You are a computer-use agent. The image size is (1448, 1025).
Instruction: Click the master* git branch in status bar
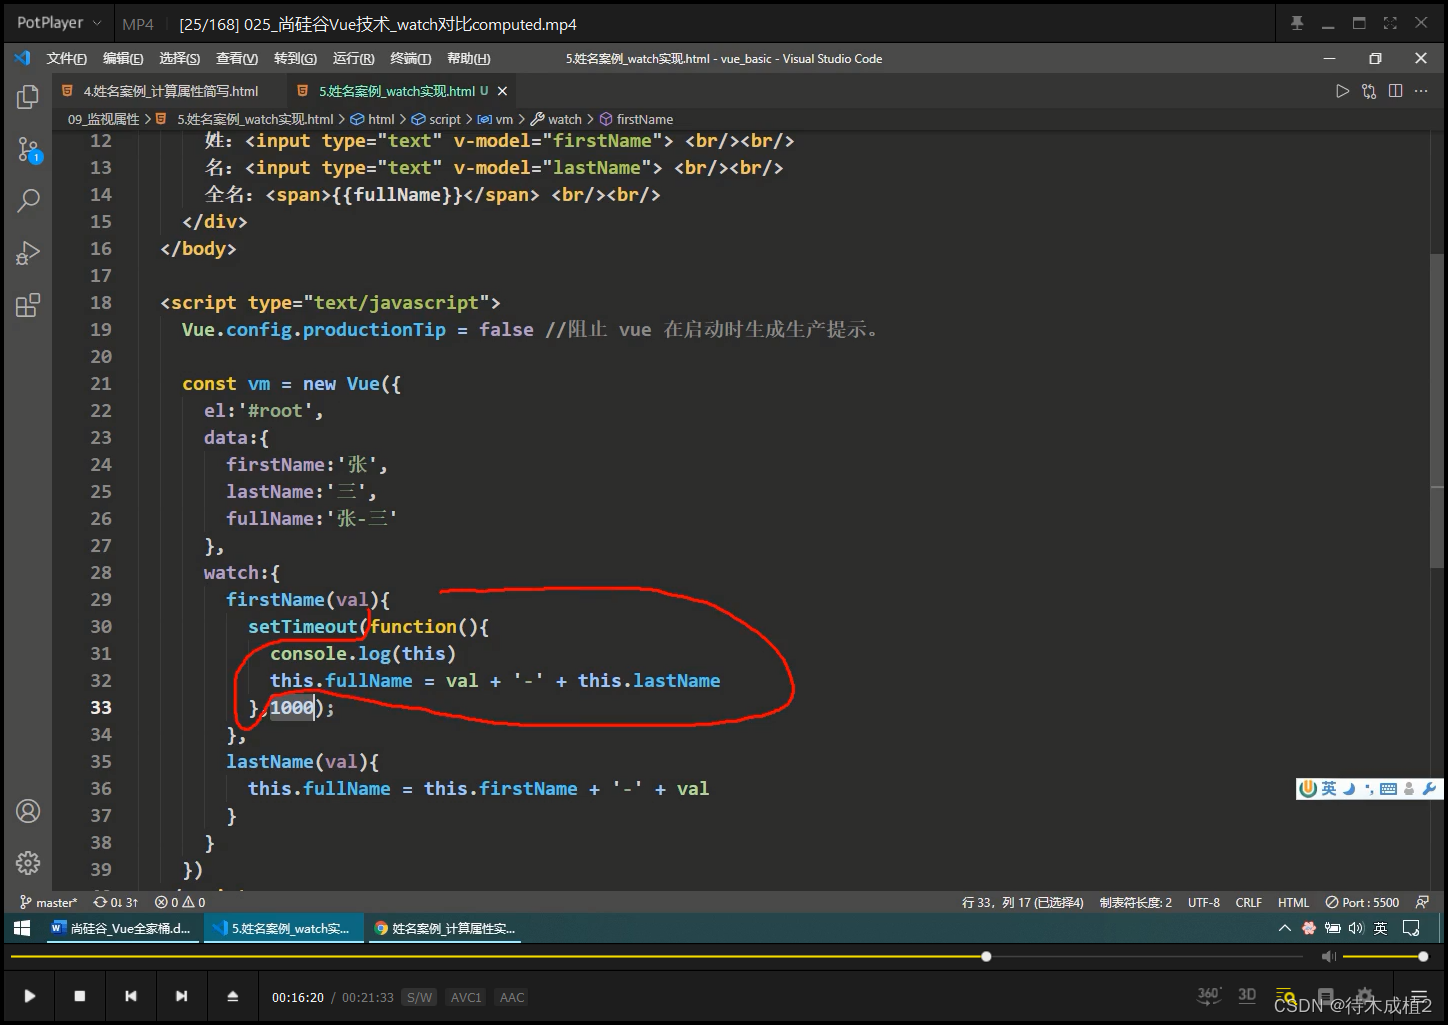tap(49, 902)
